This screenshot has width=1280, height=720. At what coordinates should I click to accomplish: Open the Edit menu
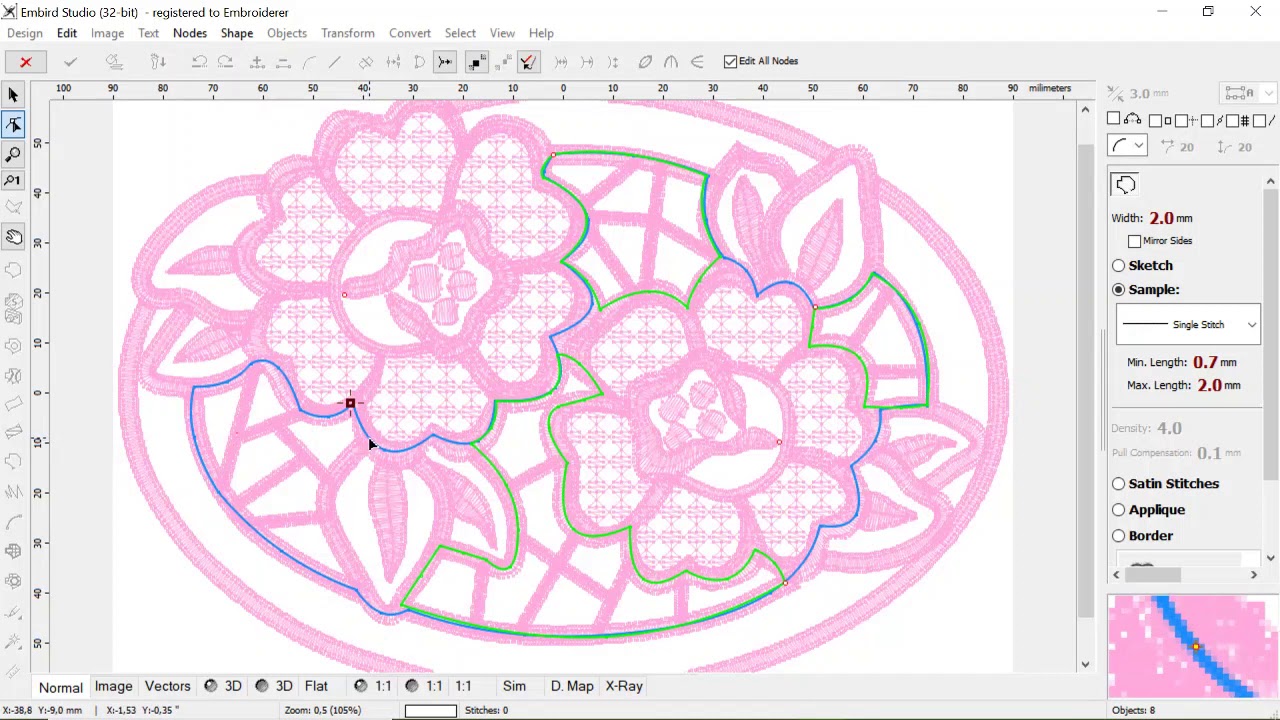[x=67, y=33]
